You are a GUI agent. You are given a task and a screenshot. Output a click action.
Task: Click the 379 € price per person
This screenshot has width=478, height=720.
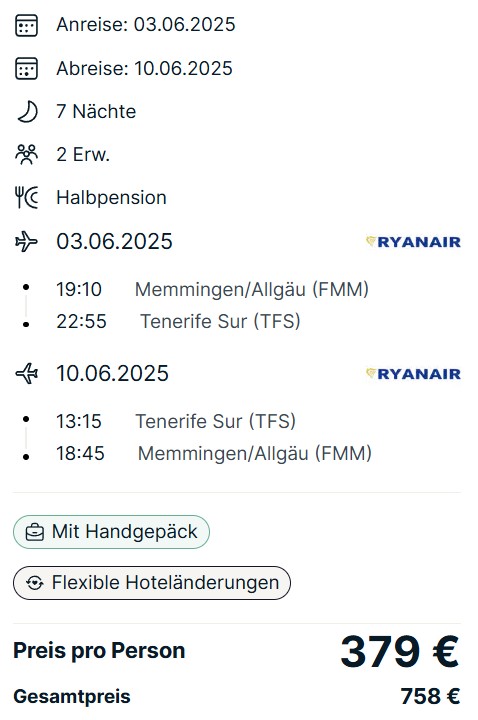pos(399,651)
